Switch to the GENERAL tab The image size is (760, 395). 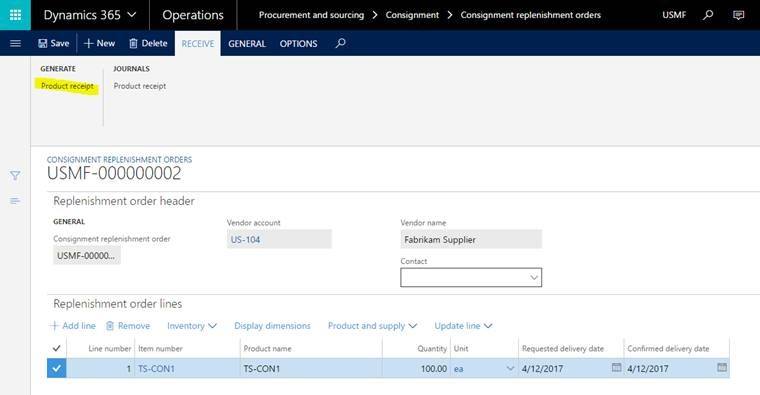pyautogui.click(x=247, y=44)
